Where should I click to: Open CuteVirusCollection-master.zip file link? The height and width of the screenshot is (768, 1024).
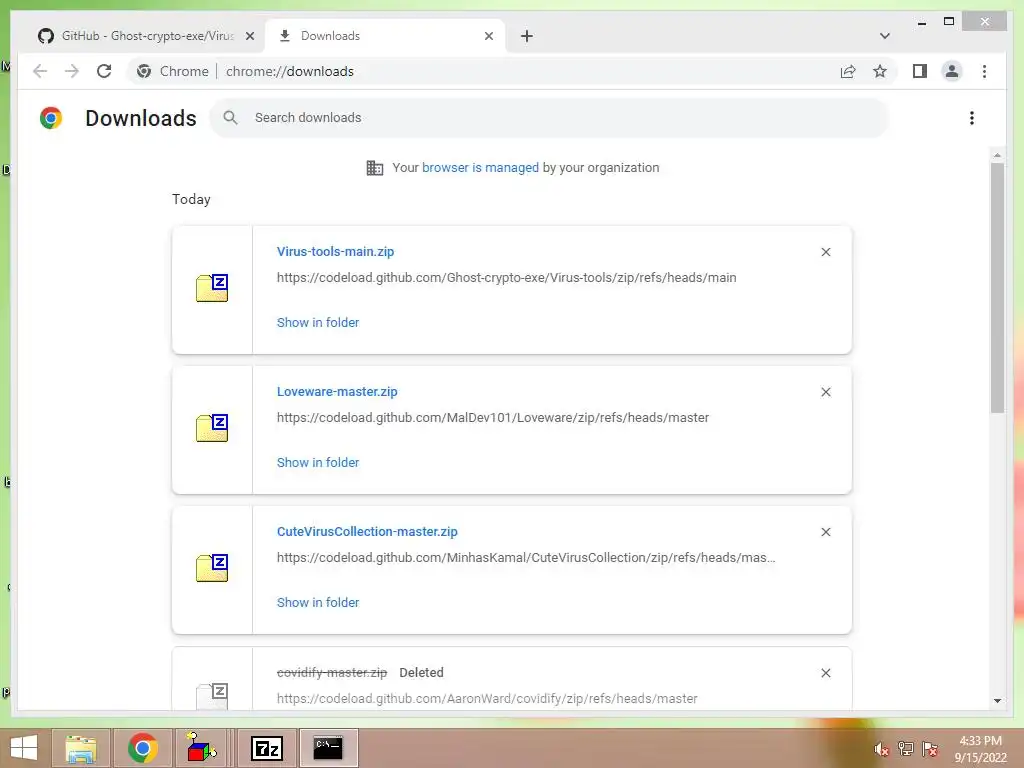[x=367, y=532]
